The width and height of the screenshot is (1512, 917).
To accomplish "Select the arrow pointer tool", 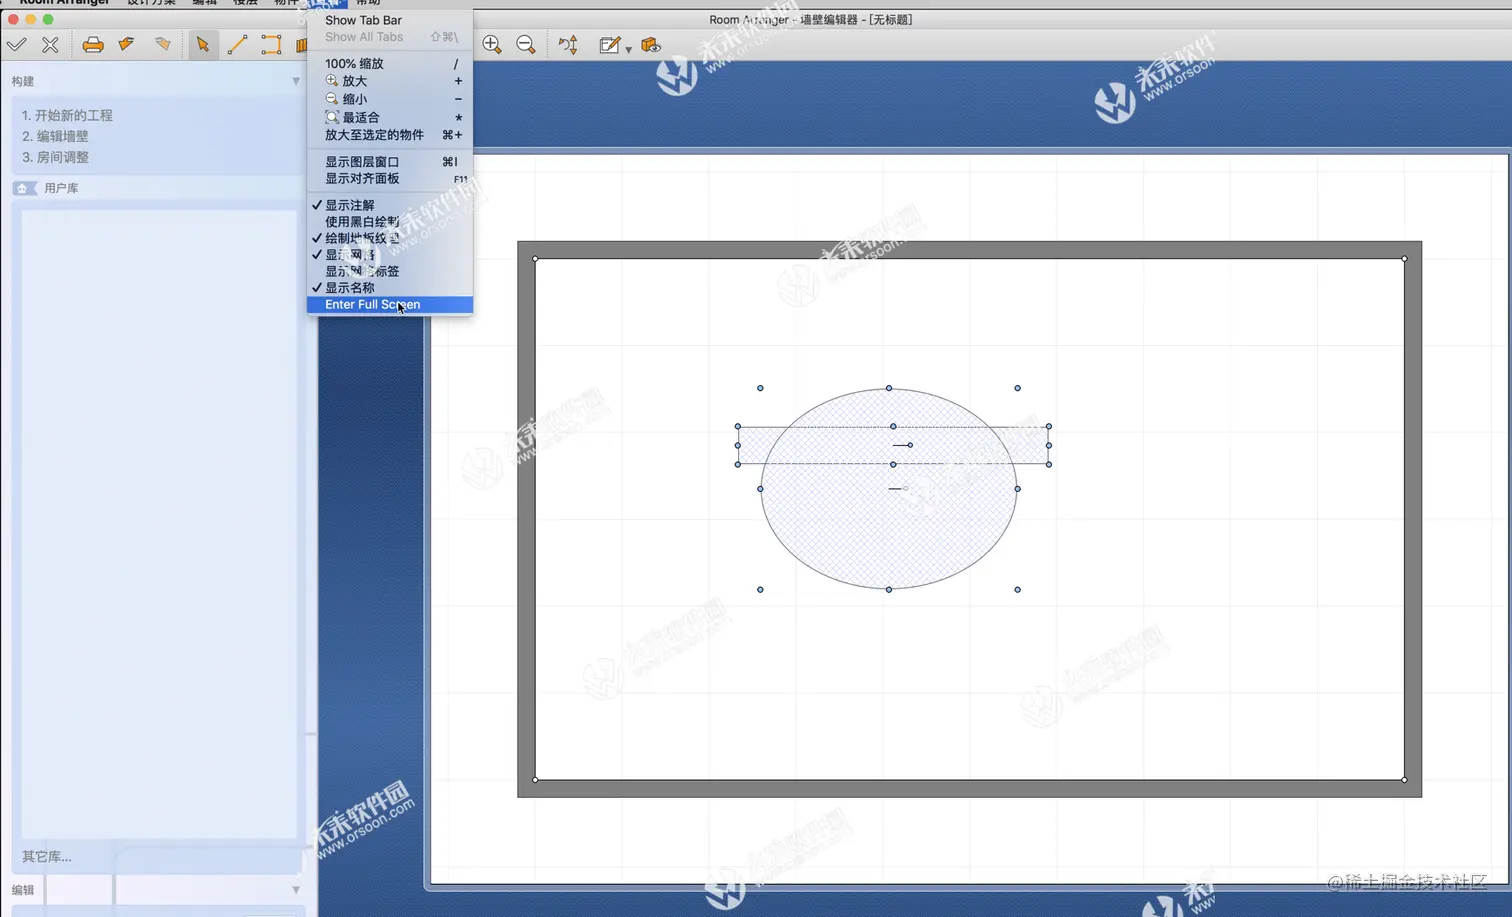I will (x=203, y=44).
